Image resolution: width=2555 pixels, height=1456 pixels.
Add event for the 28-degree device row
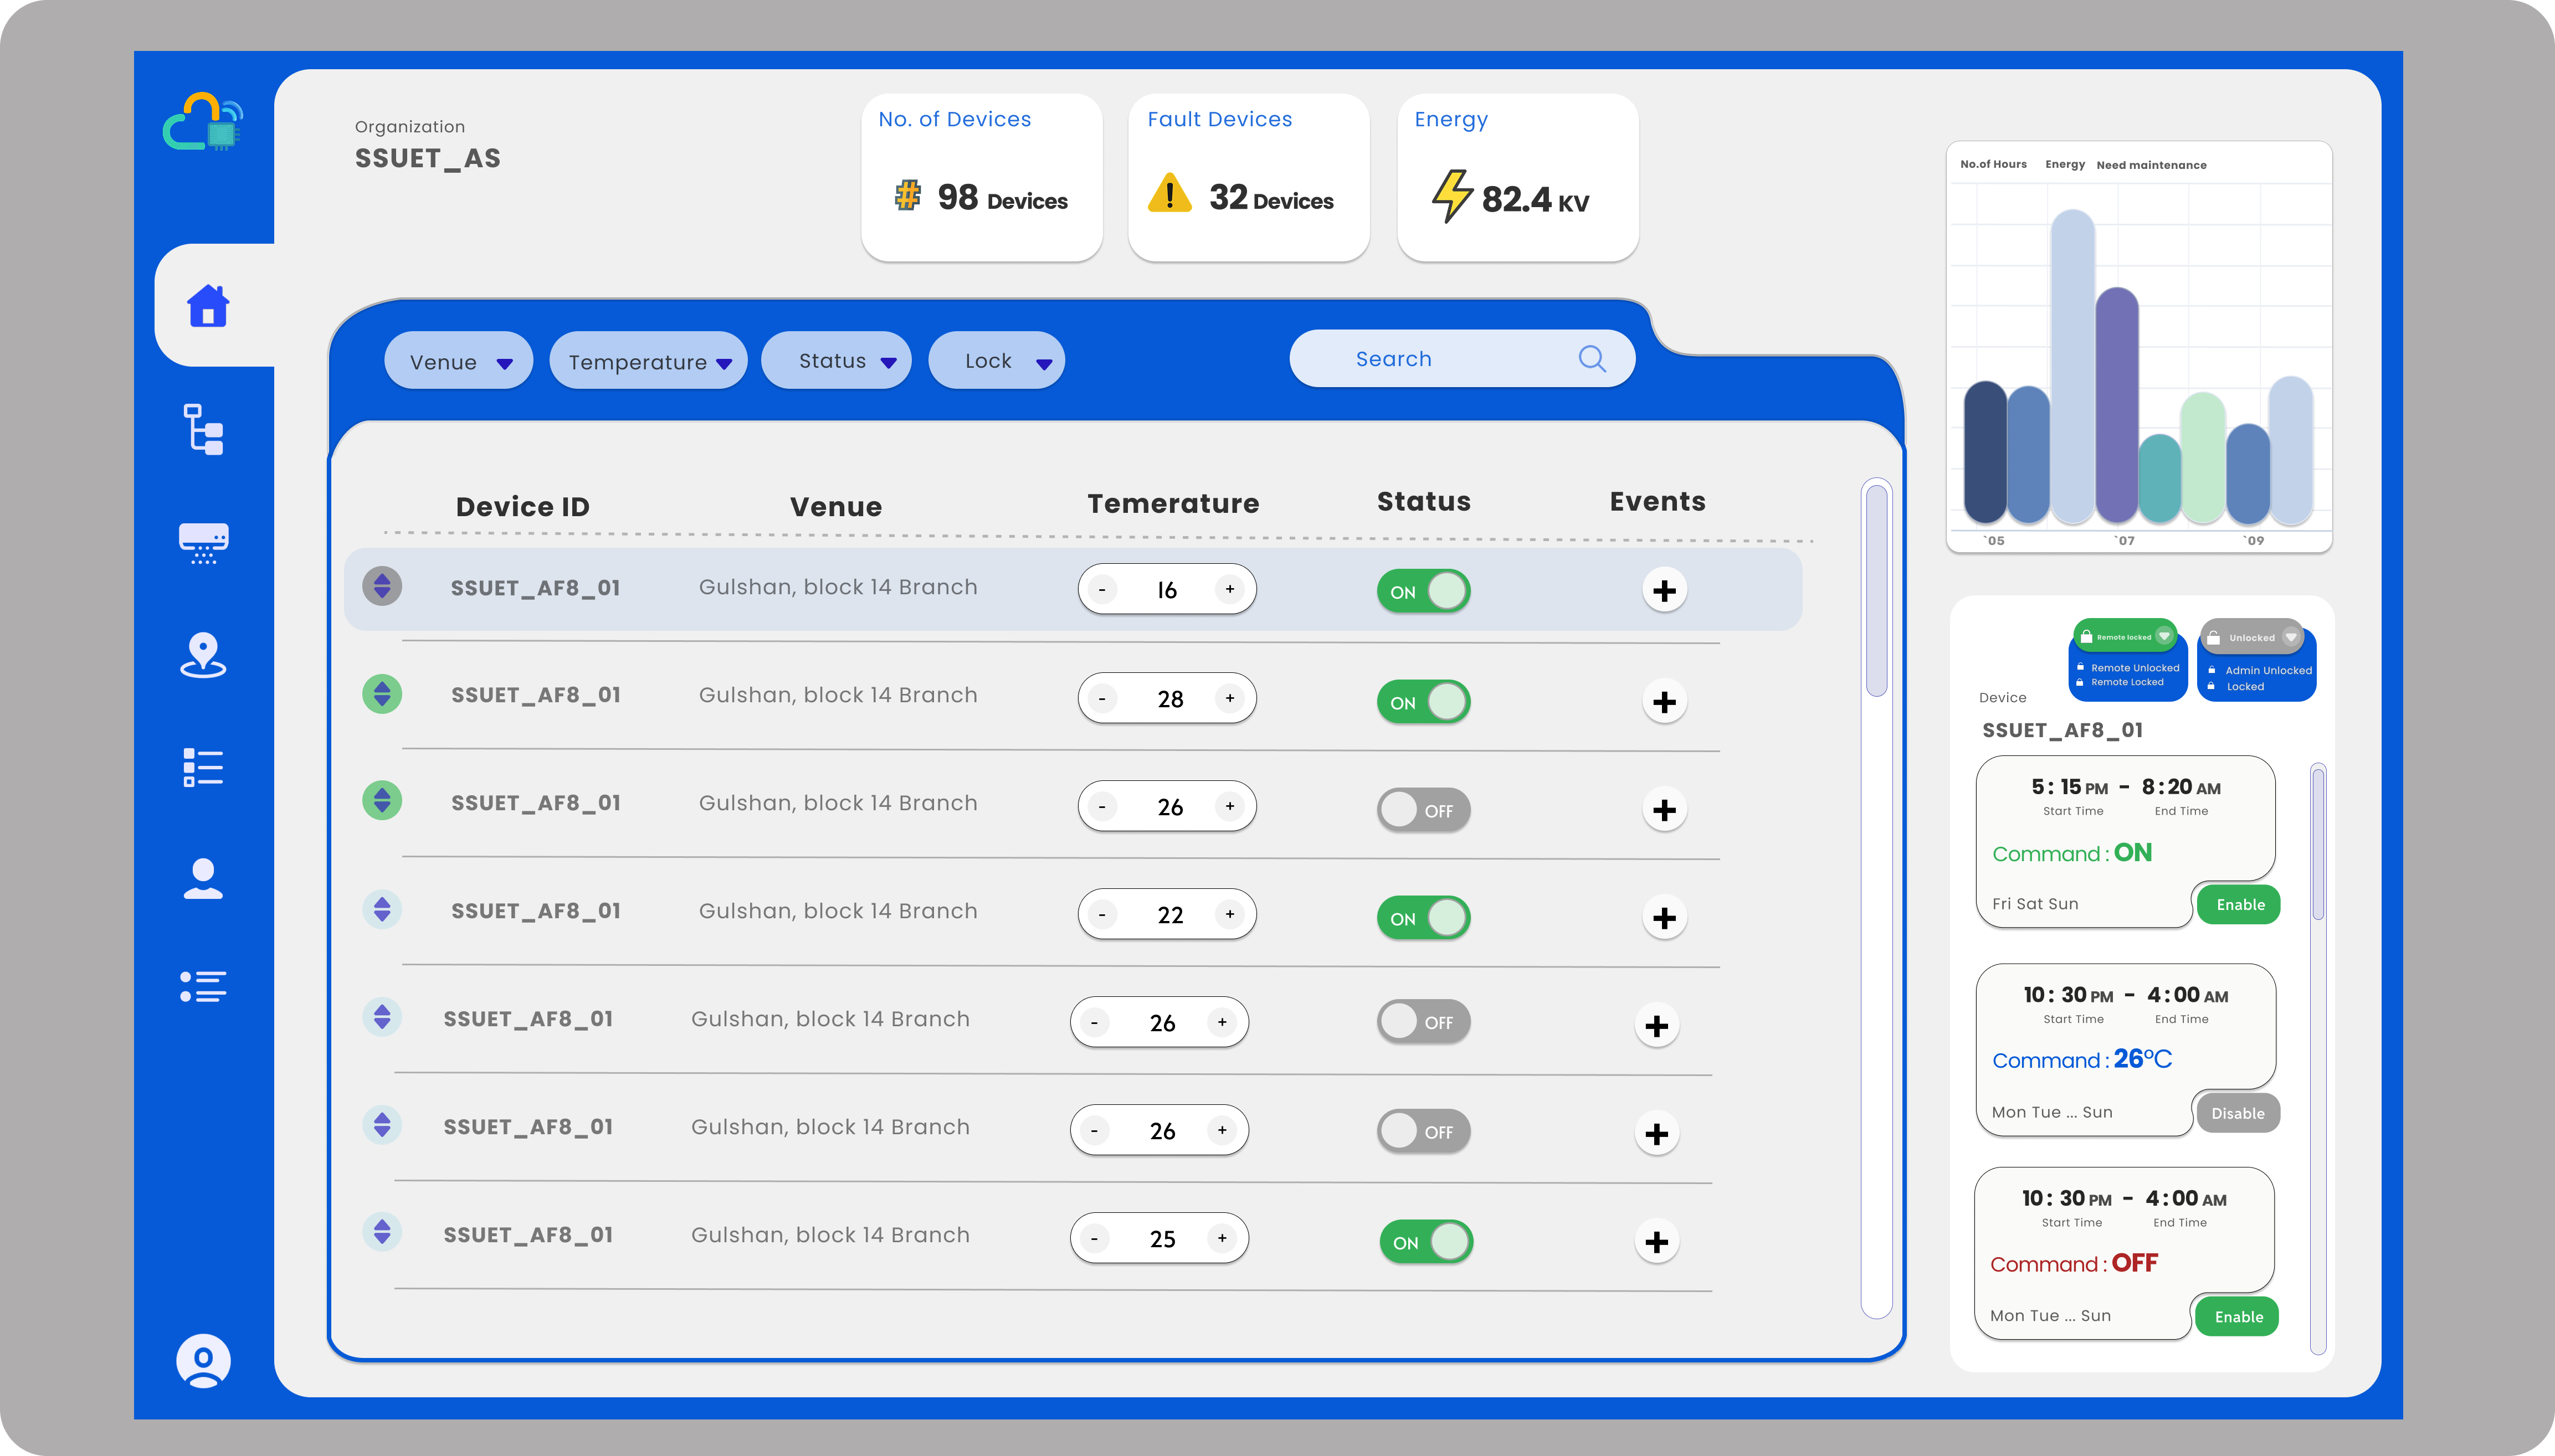point(1664,702)
